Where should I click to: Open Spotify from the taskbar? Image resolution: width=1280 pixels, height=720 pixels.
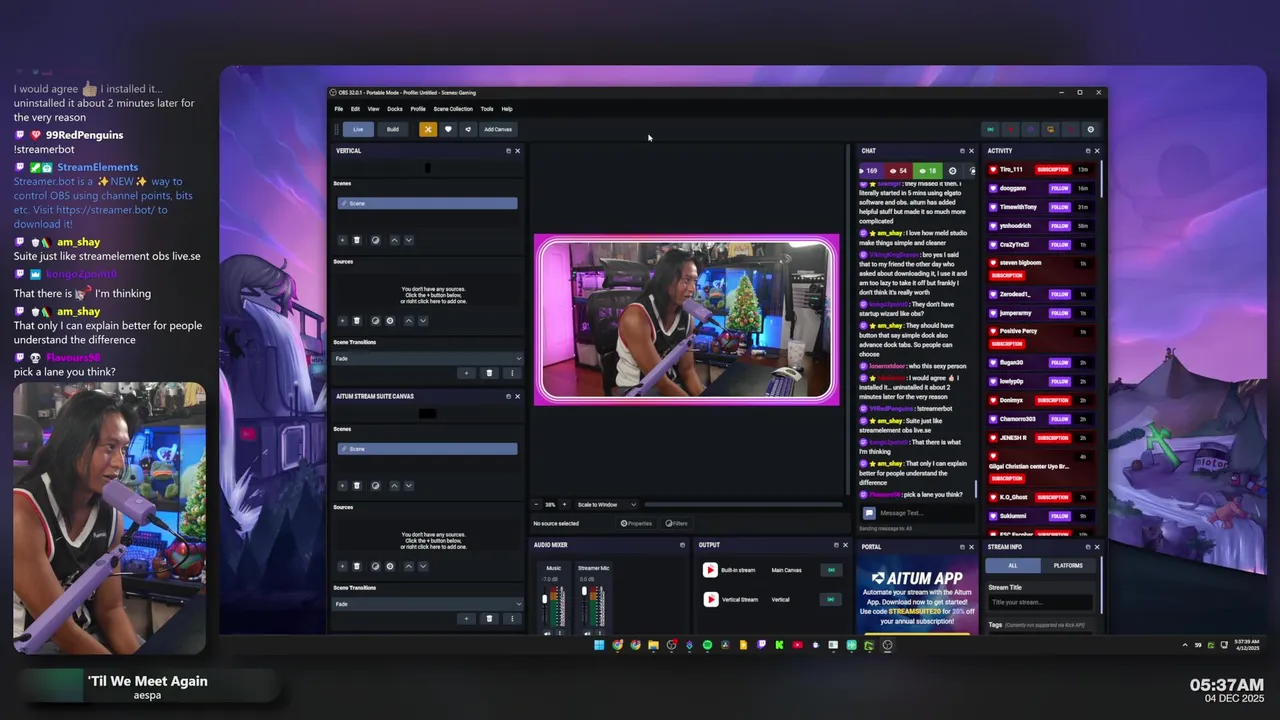(x=707, y=645)
